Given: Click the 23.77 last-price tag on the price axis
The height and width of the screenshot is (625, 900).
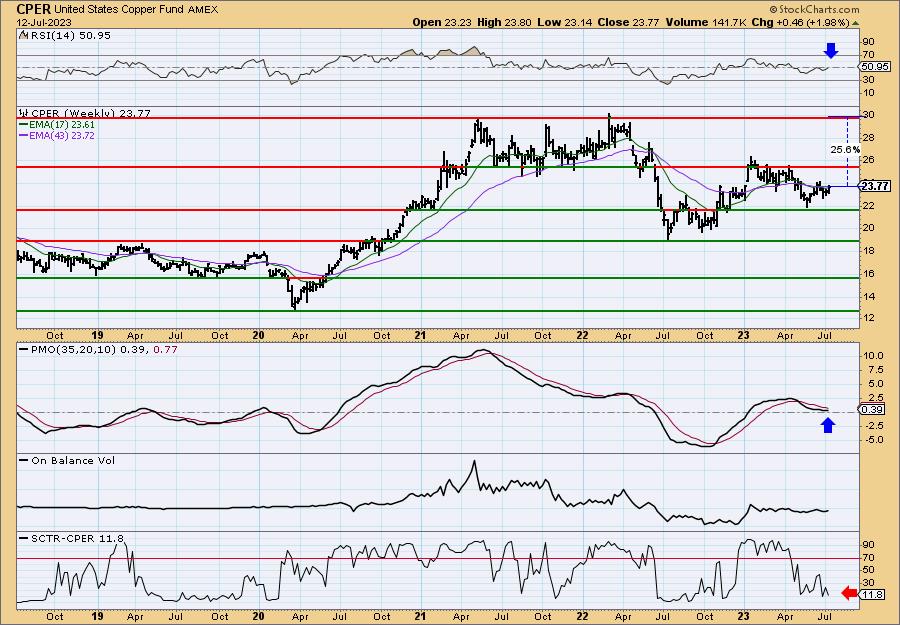Looking at the screenshot, I should [876, 186].
